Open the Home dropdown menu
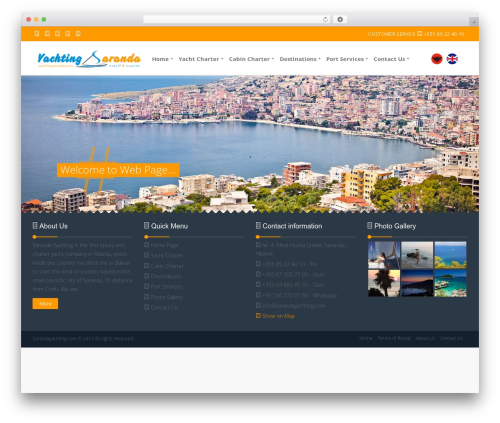The width and height of the screenshot is (500, 423). click(x=162, y=59)
